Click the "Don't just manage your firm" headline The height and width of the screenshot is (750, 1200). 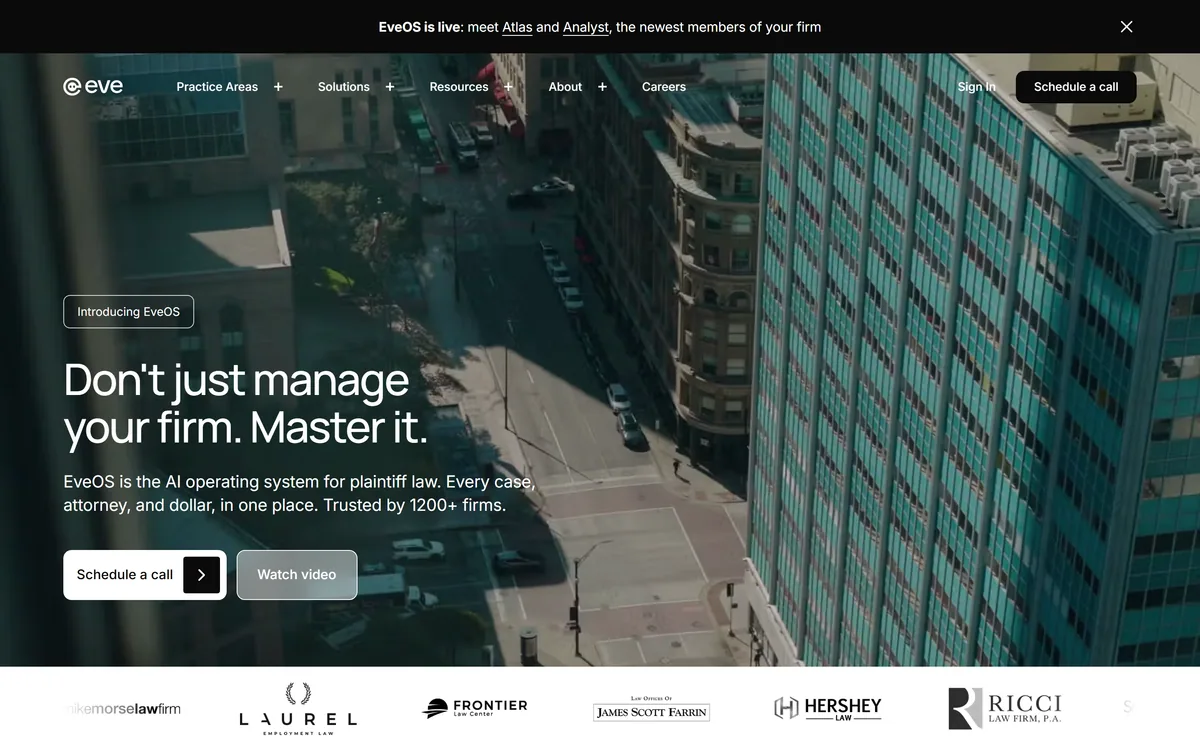click(x=246, y=404)
